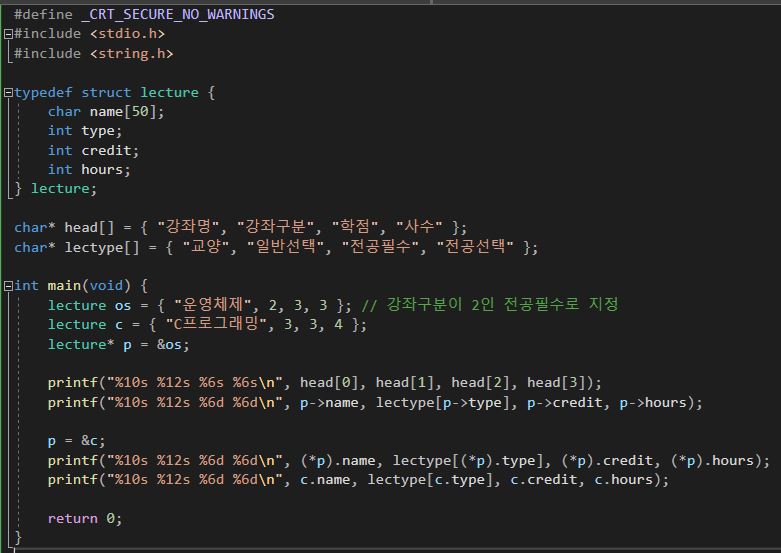Click lectype[p->type] in the printf
781x553 pixels.
(x=446, y=403)
